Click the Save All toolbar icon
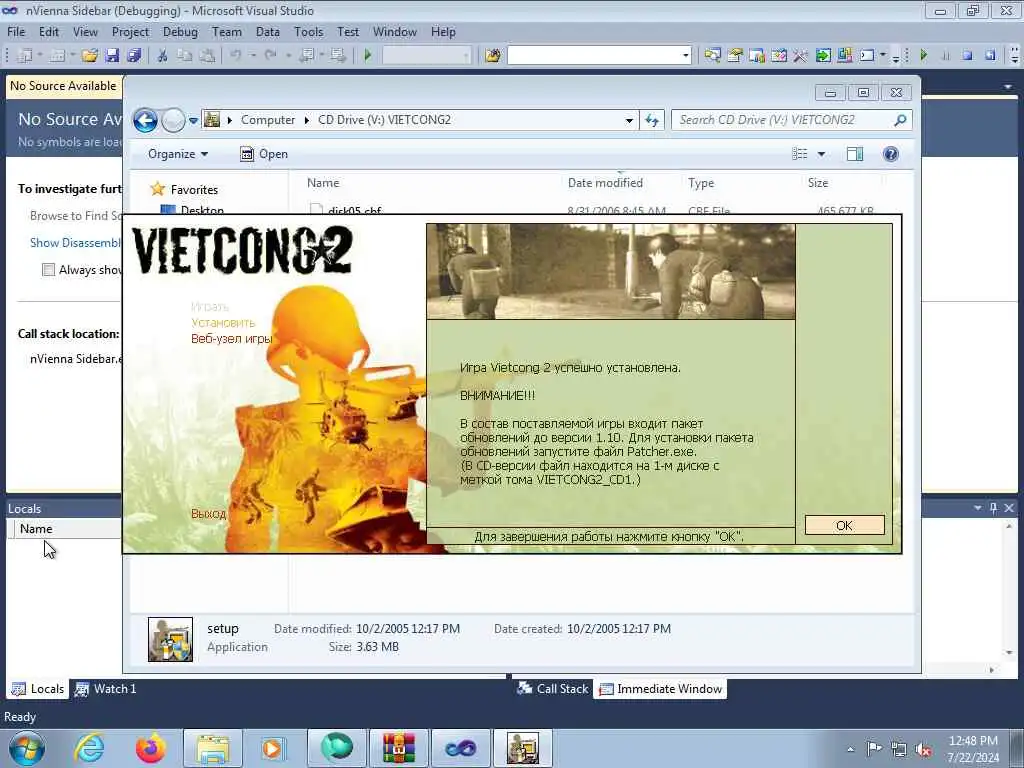The width and height of the screenshot is (1024, 768). click(134, 56)
